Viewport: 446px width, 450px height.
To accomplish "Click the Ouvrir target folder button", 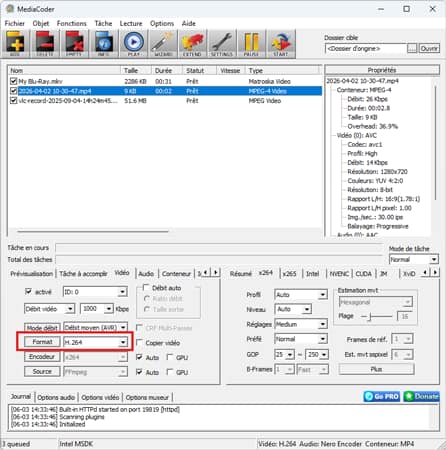I will coord(429,48).
